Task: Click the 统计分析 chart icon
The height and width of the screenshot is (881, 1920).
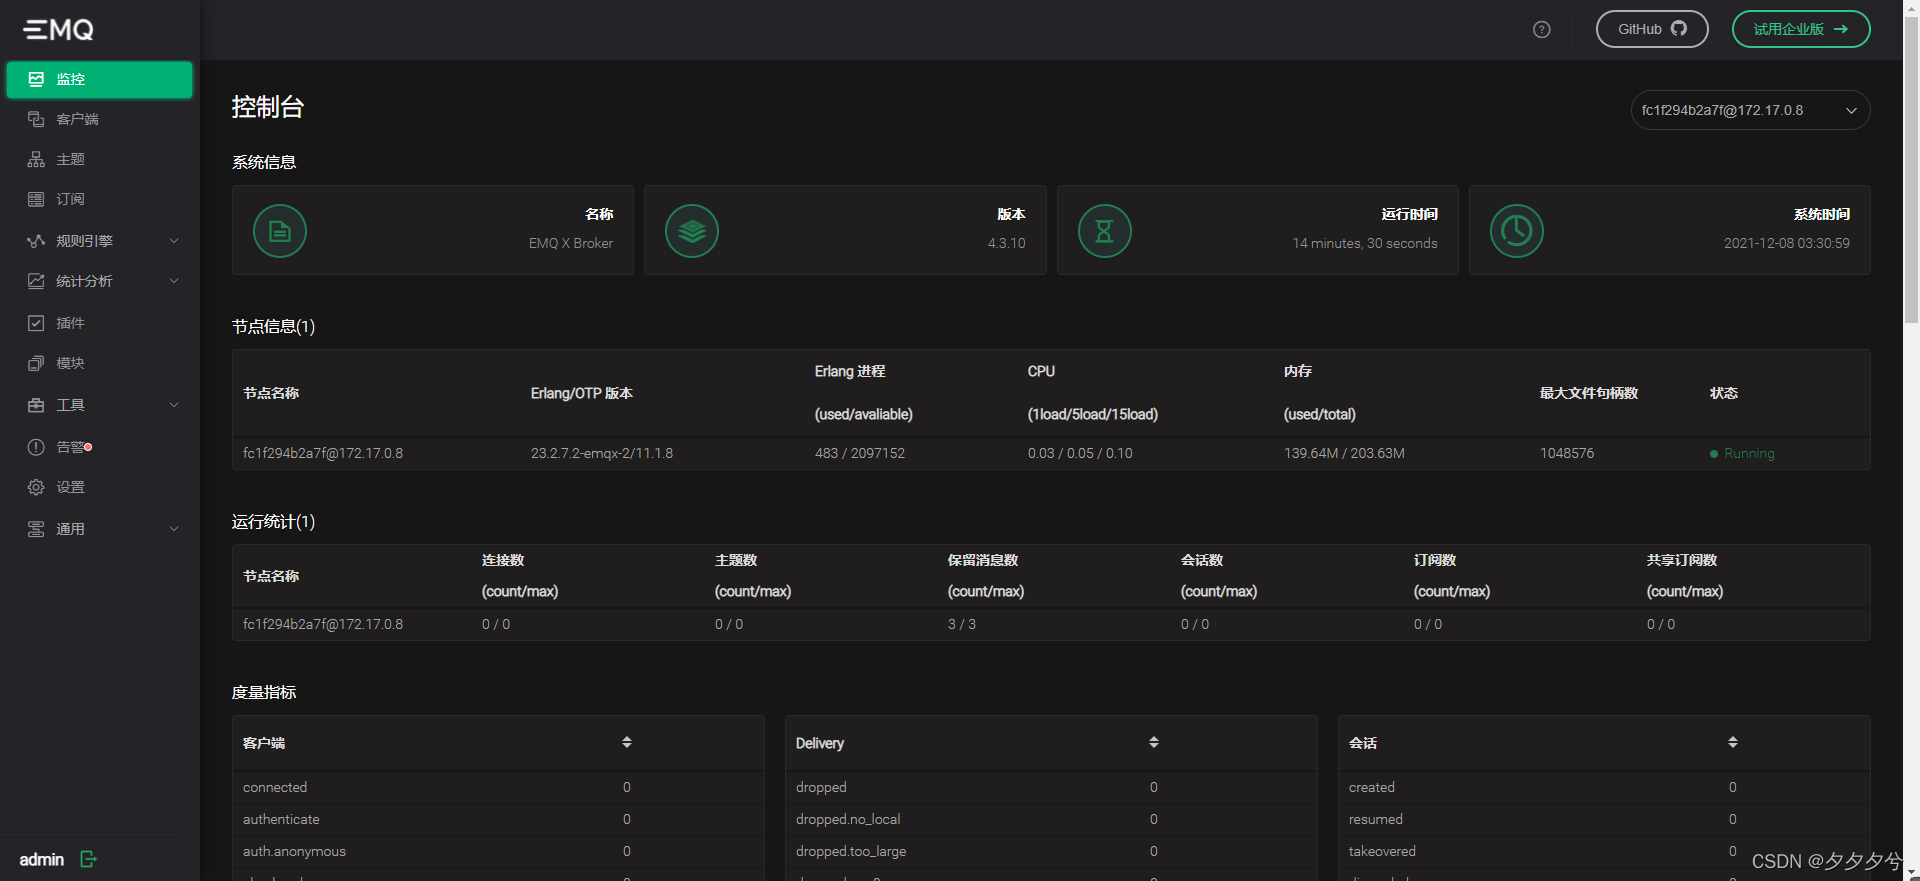Action: click(x=36, y=281)
